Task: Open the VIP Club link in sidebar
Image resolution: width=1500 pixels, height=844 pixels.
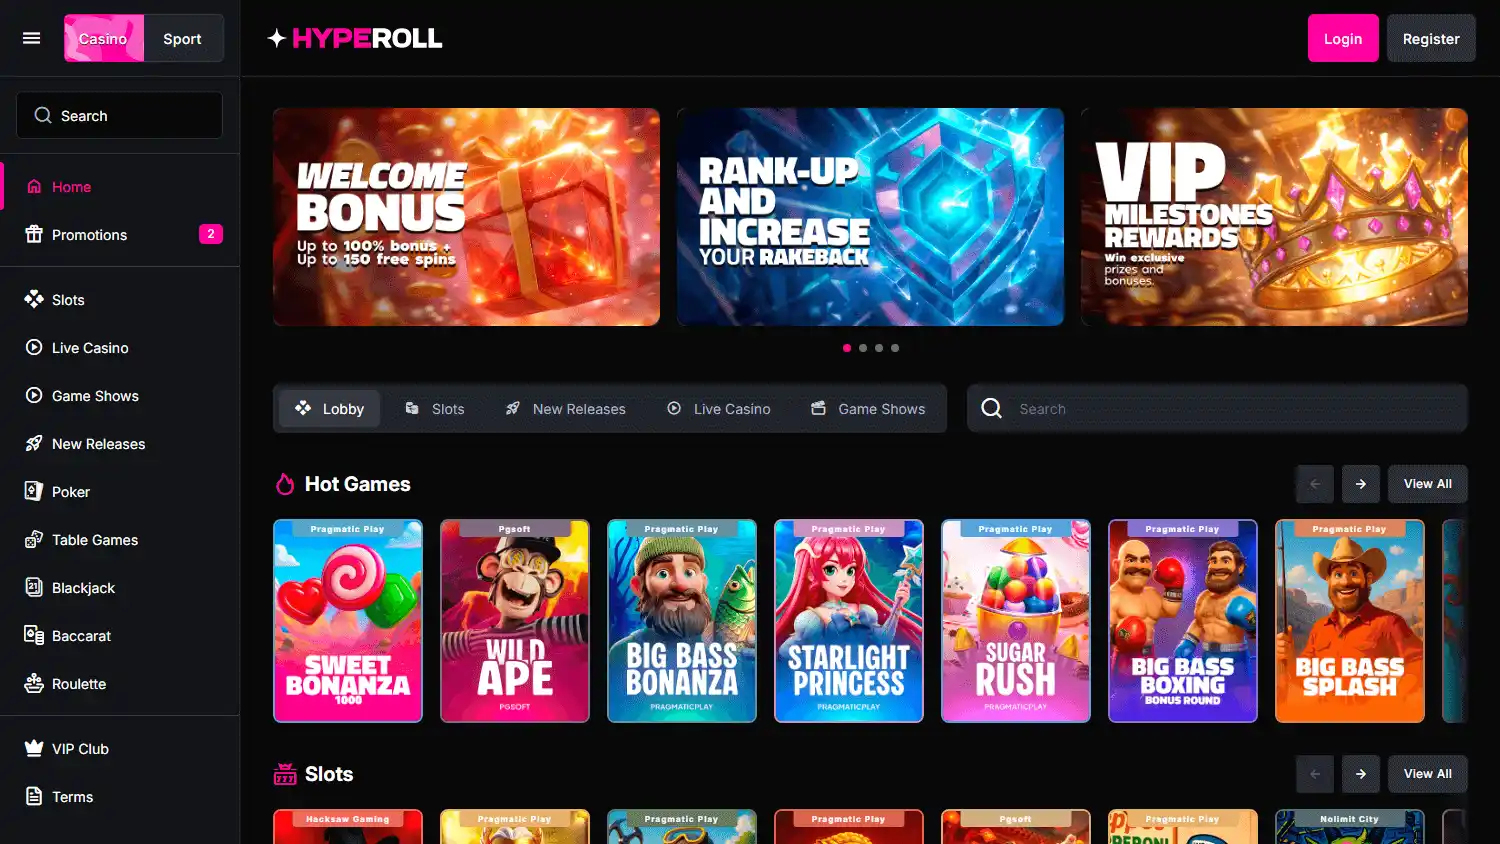Action: [x=80, y=749]
